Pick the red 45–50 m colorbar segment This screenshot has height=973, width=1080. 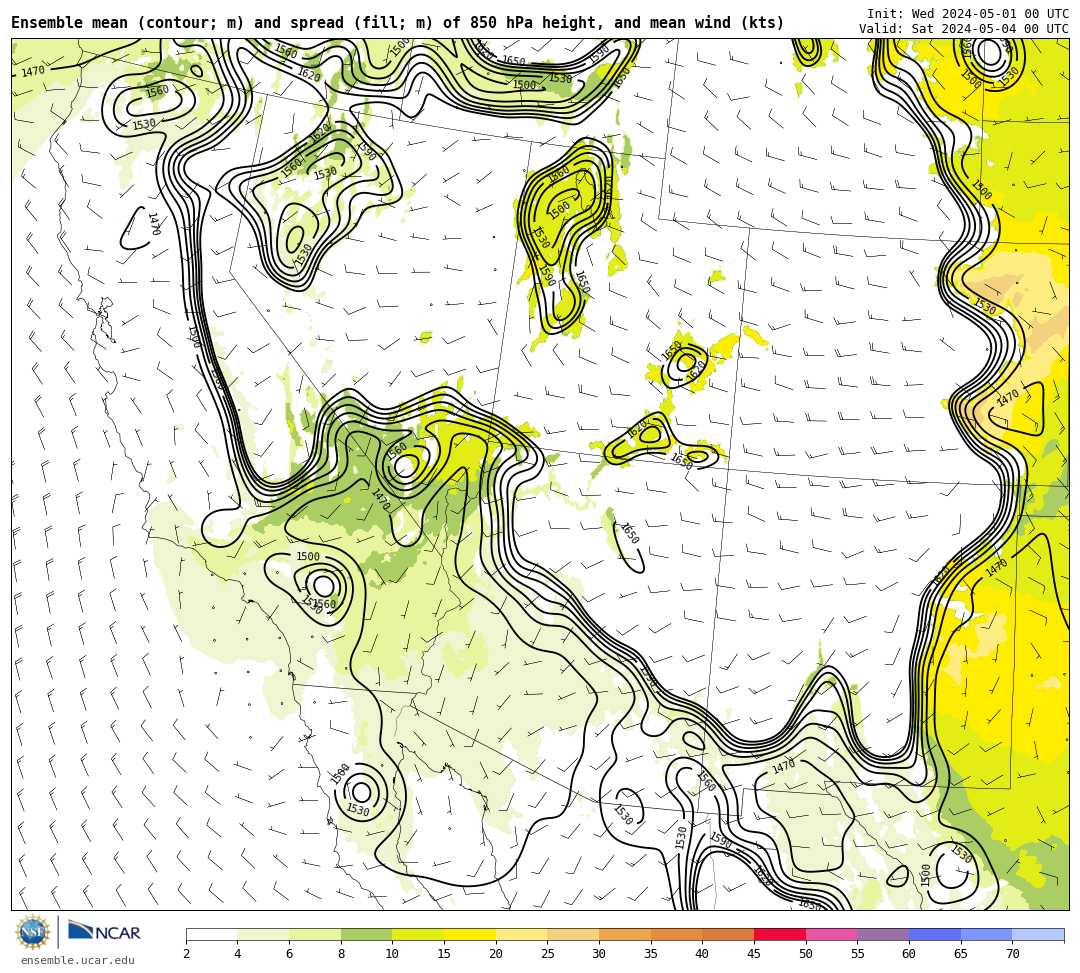tap(780, 934)
